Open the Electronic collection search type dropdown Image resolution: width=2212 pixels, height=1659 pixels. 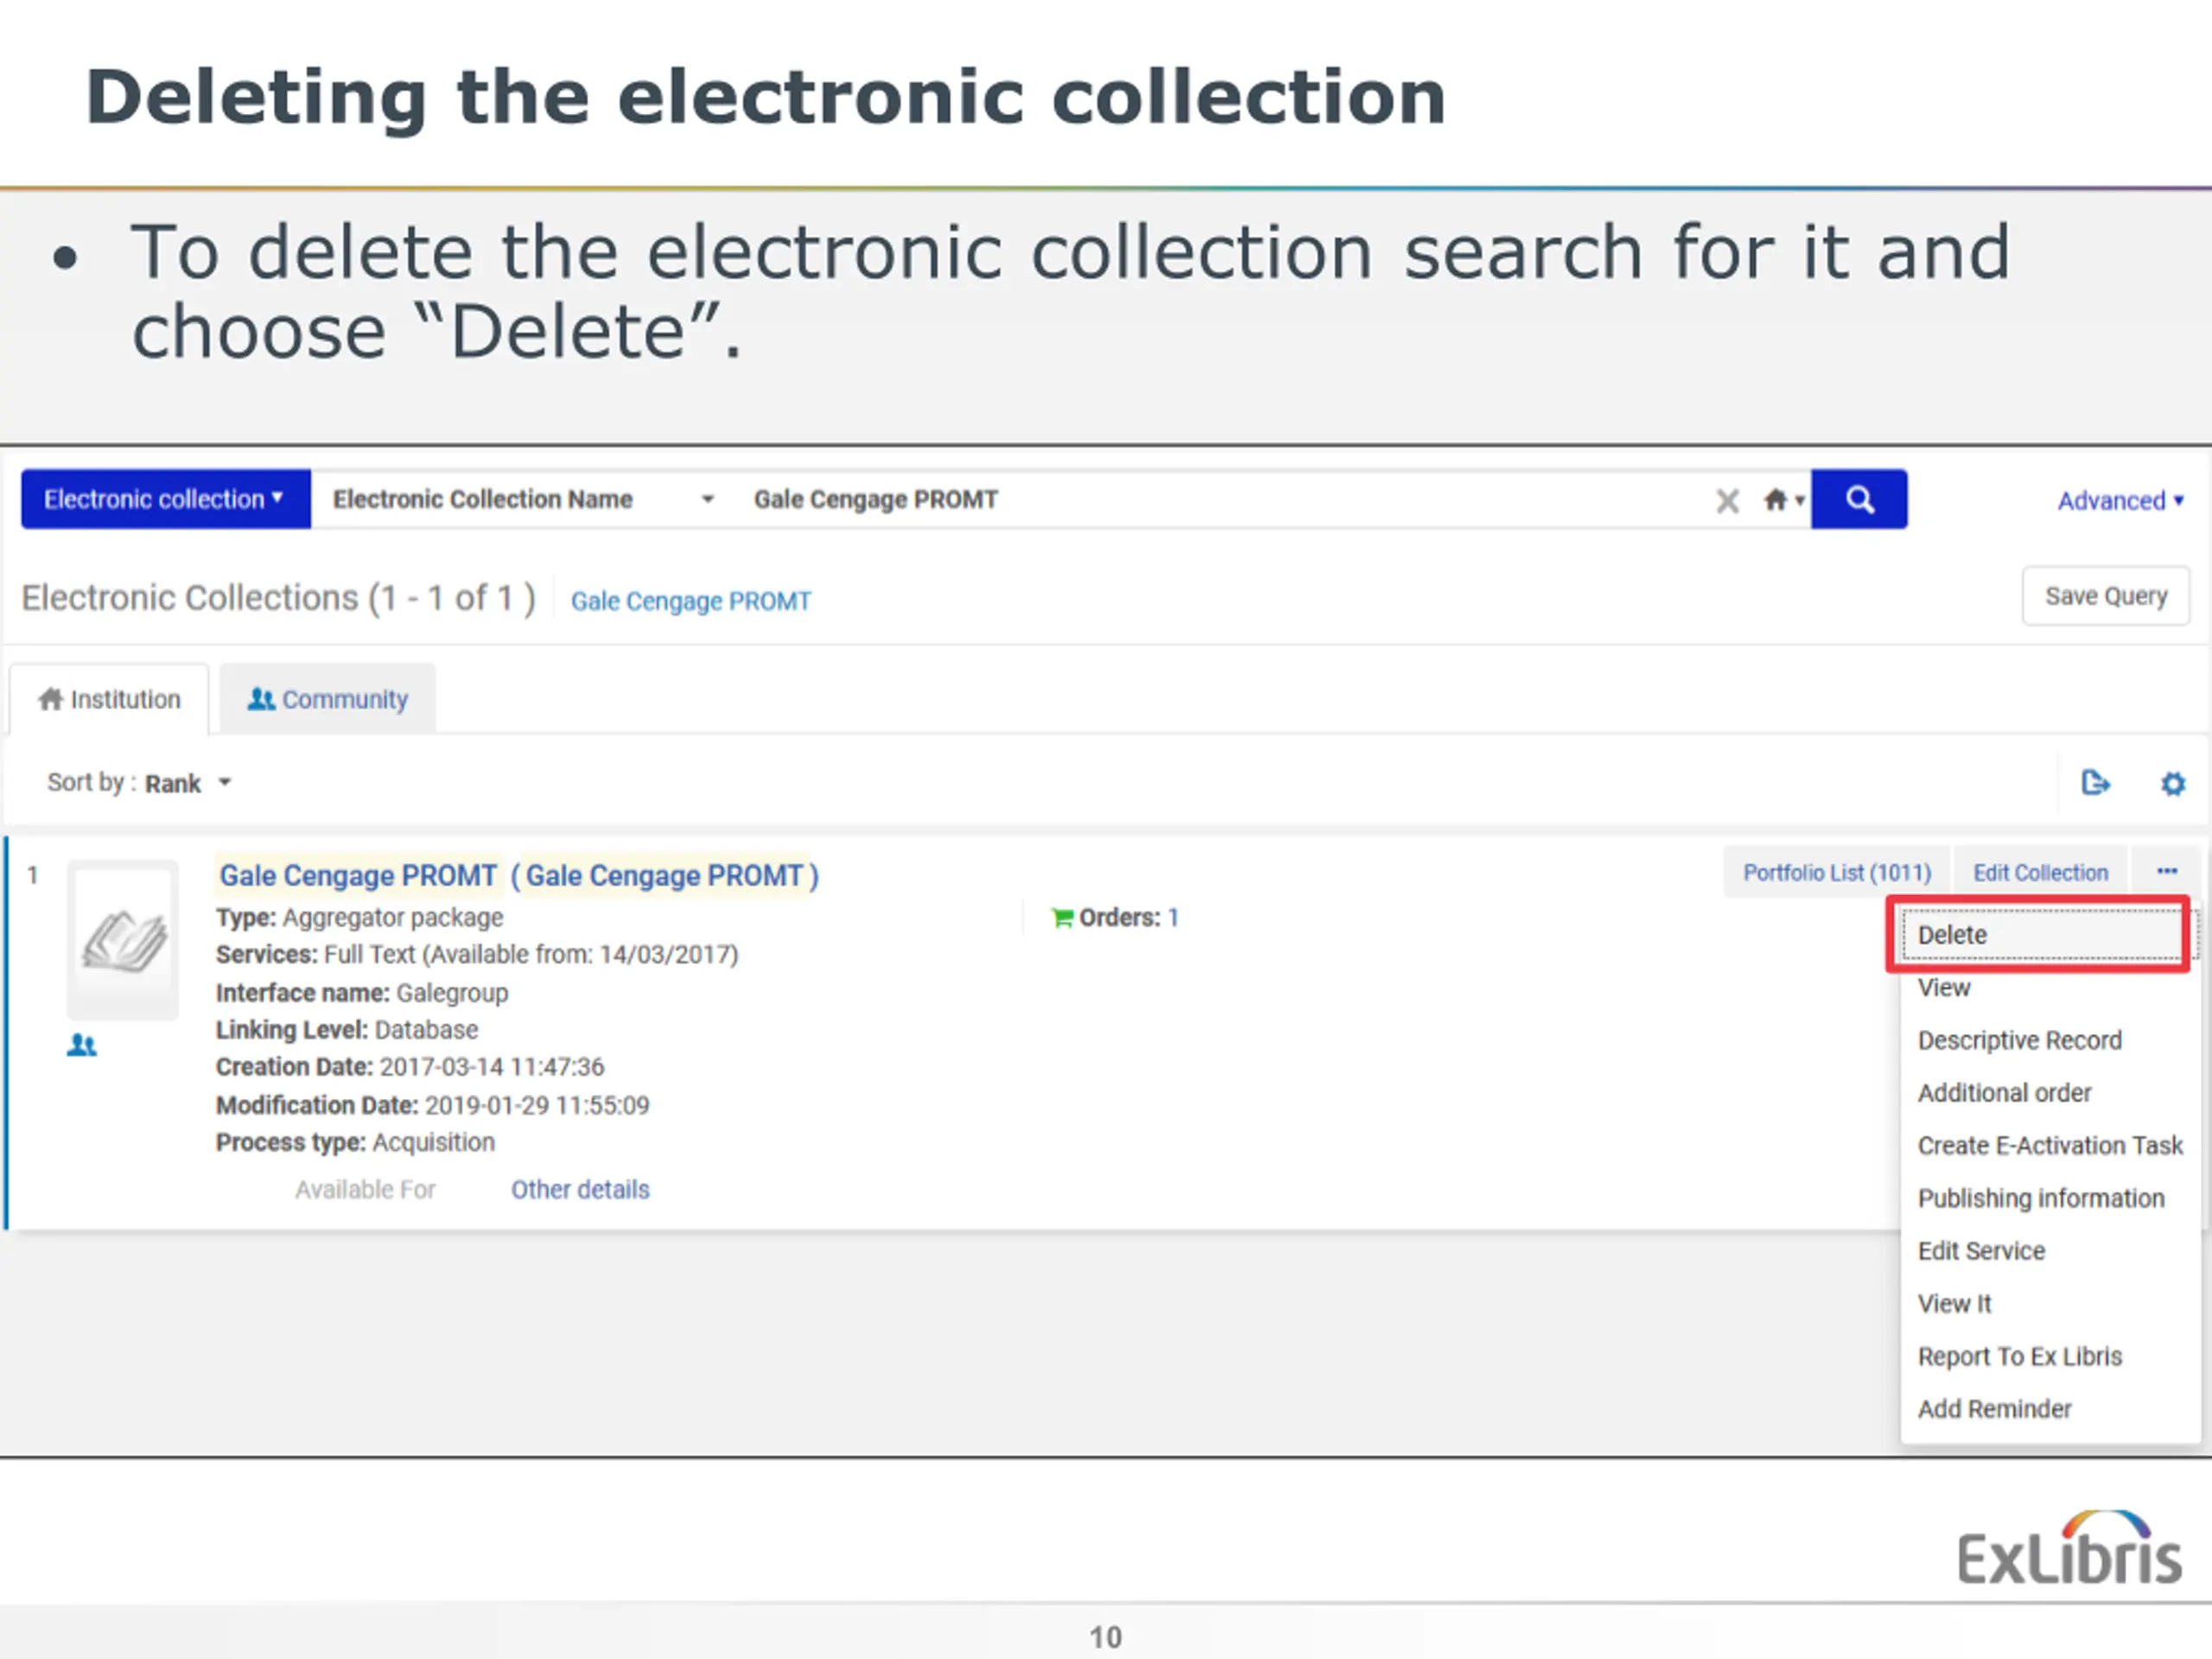click(166, 499)
